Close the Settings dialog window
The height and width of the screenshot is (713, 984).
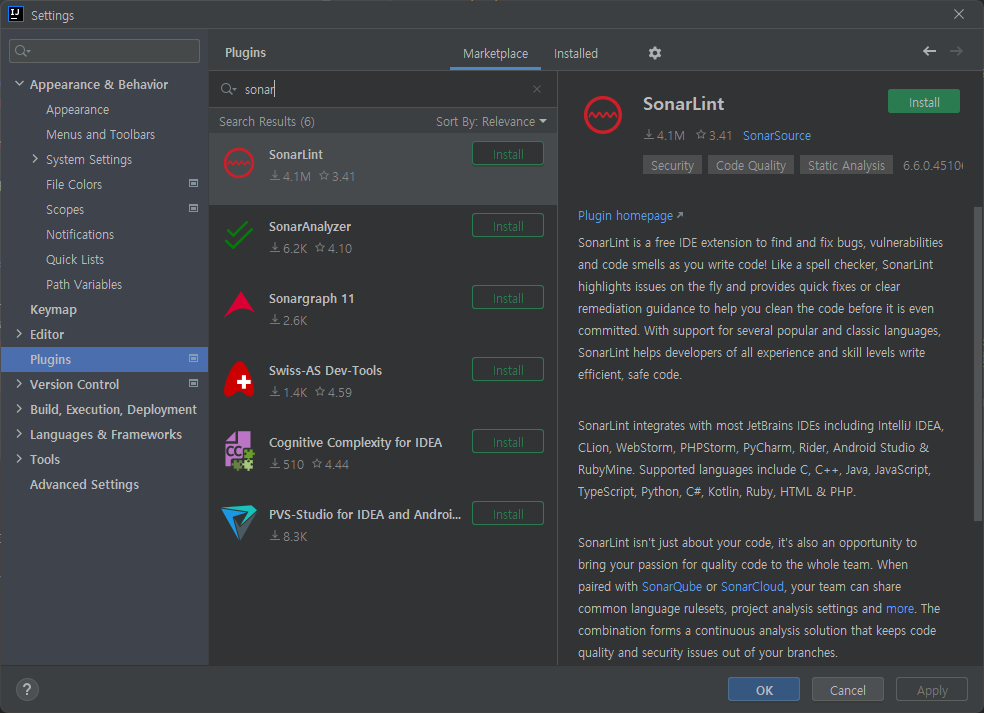959,14
